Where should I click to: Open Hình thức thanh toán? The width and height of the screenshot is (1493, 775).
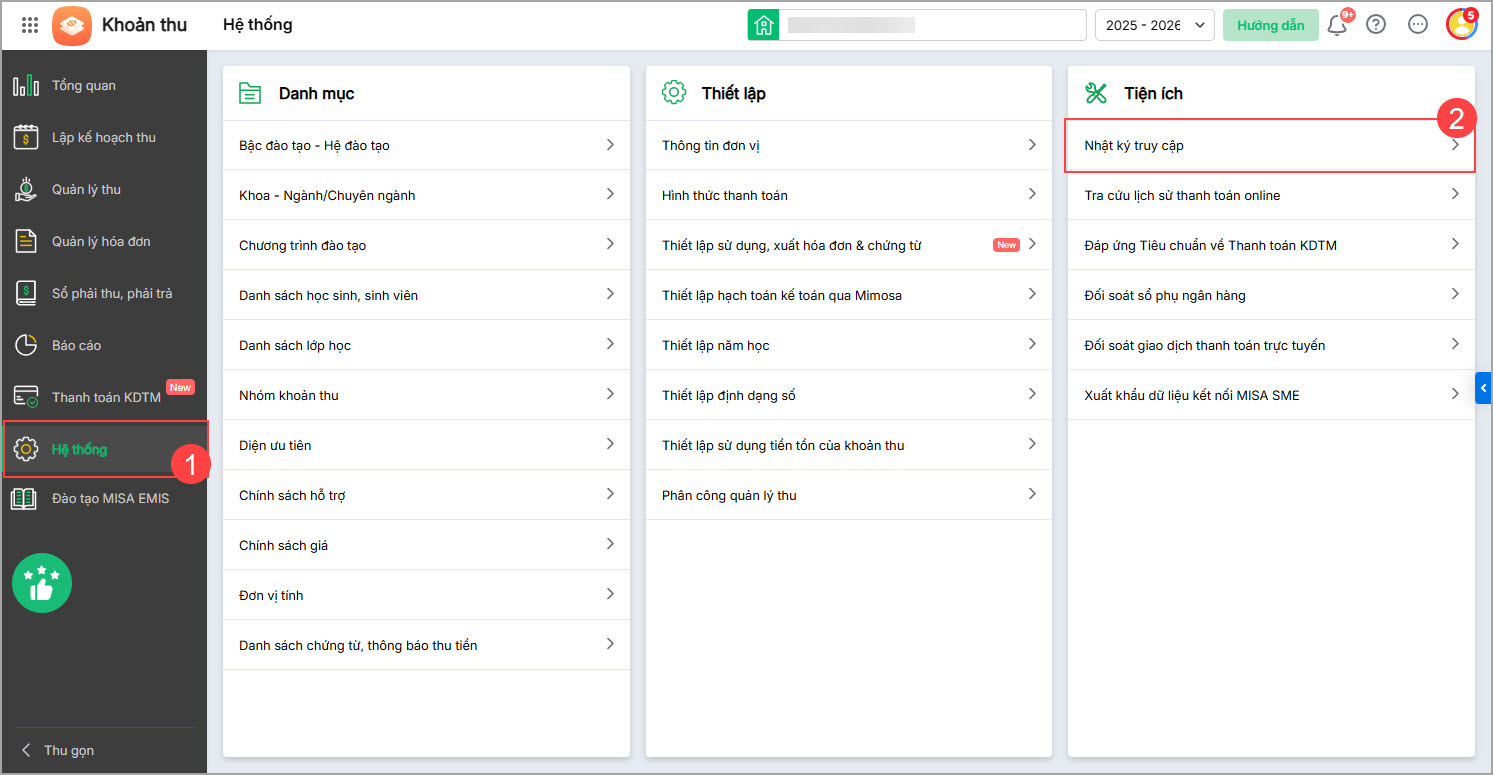[849, 195]
